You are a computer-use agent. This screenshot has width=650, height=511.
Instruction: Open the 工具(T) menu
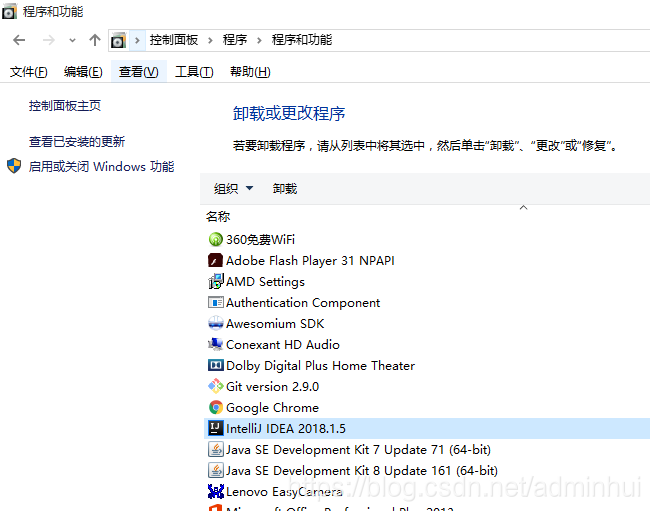pyautogui.click(x=194, y=72)
